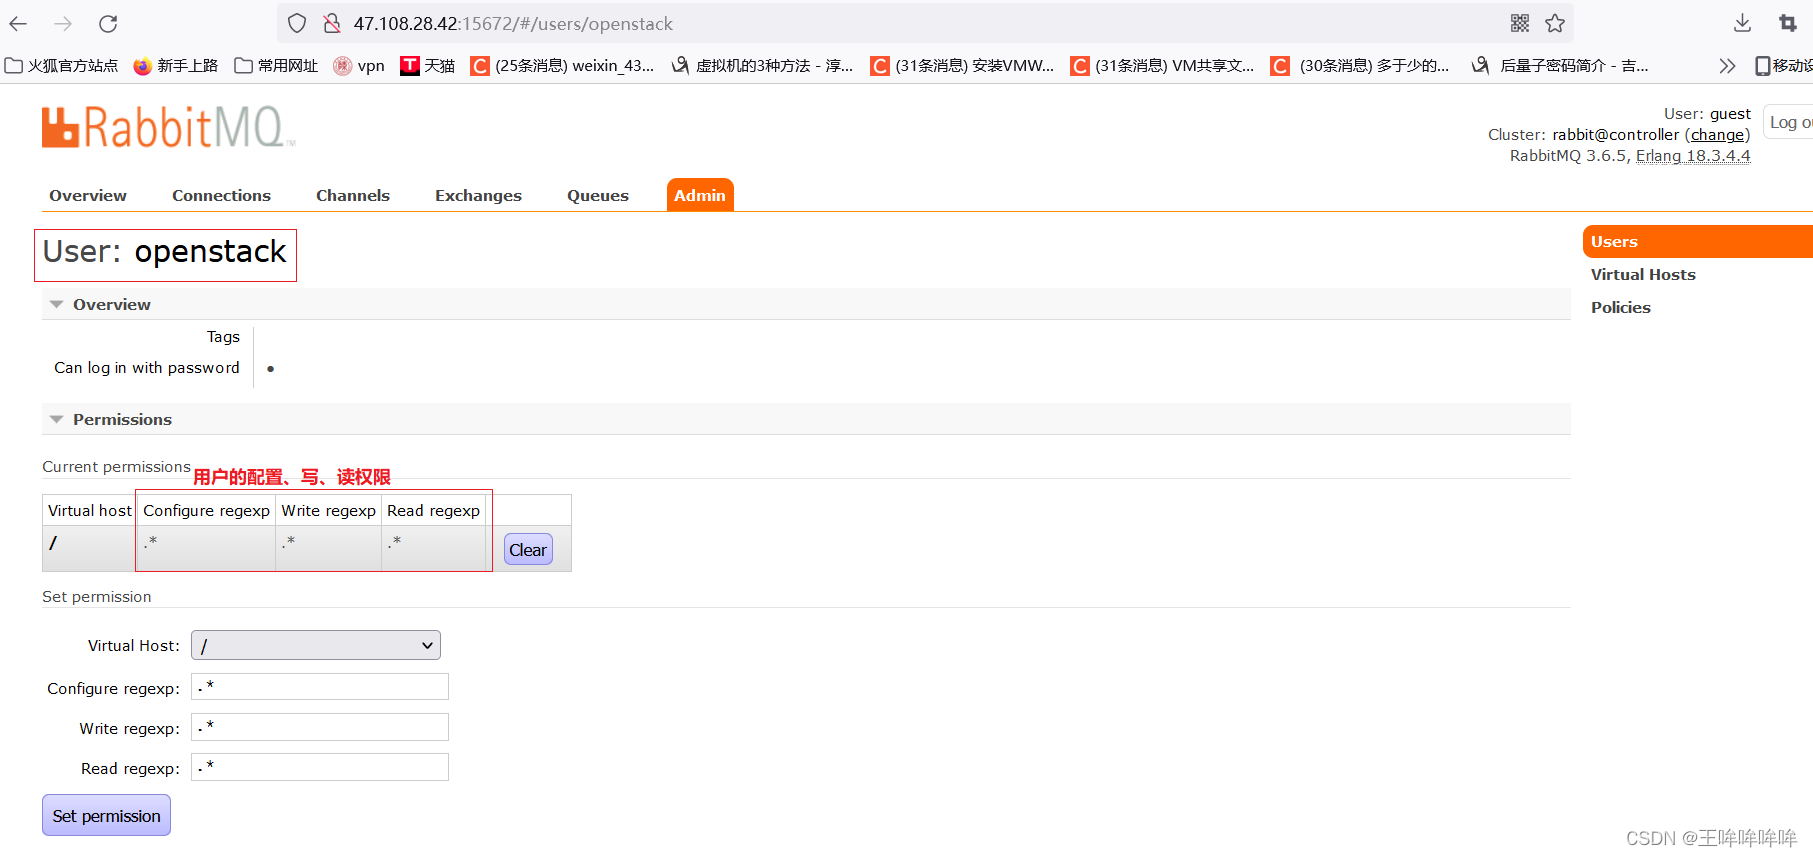
Task: Open Virtual Hosts in the admin sidebar
Action: coord(1643,275)
